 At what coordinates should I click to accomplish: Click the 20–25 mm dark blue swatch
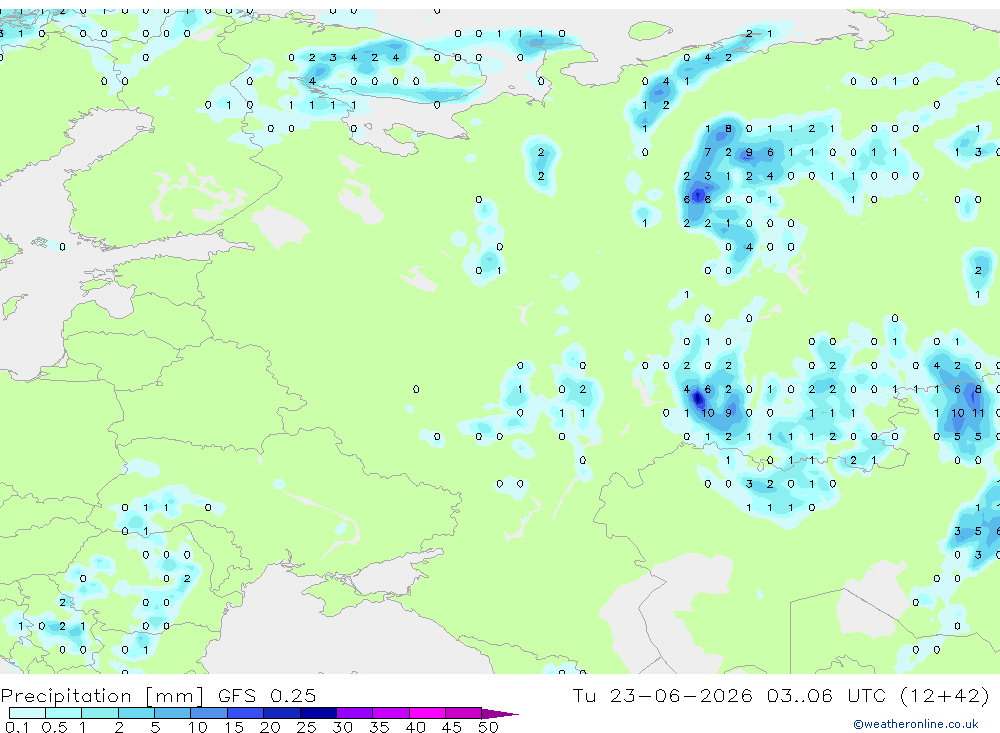tap(281, 713)
